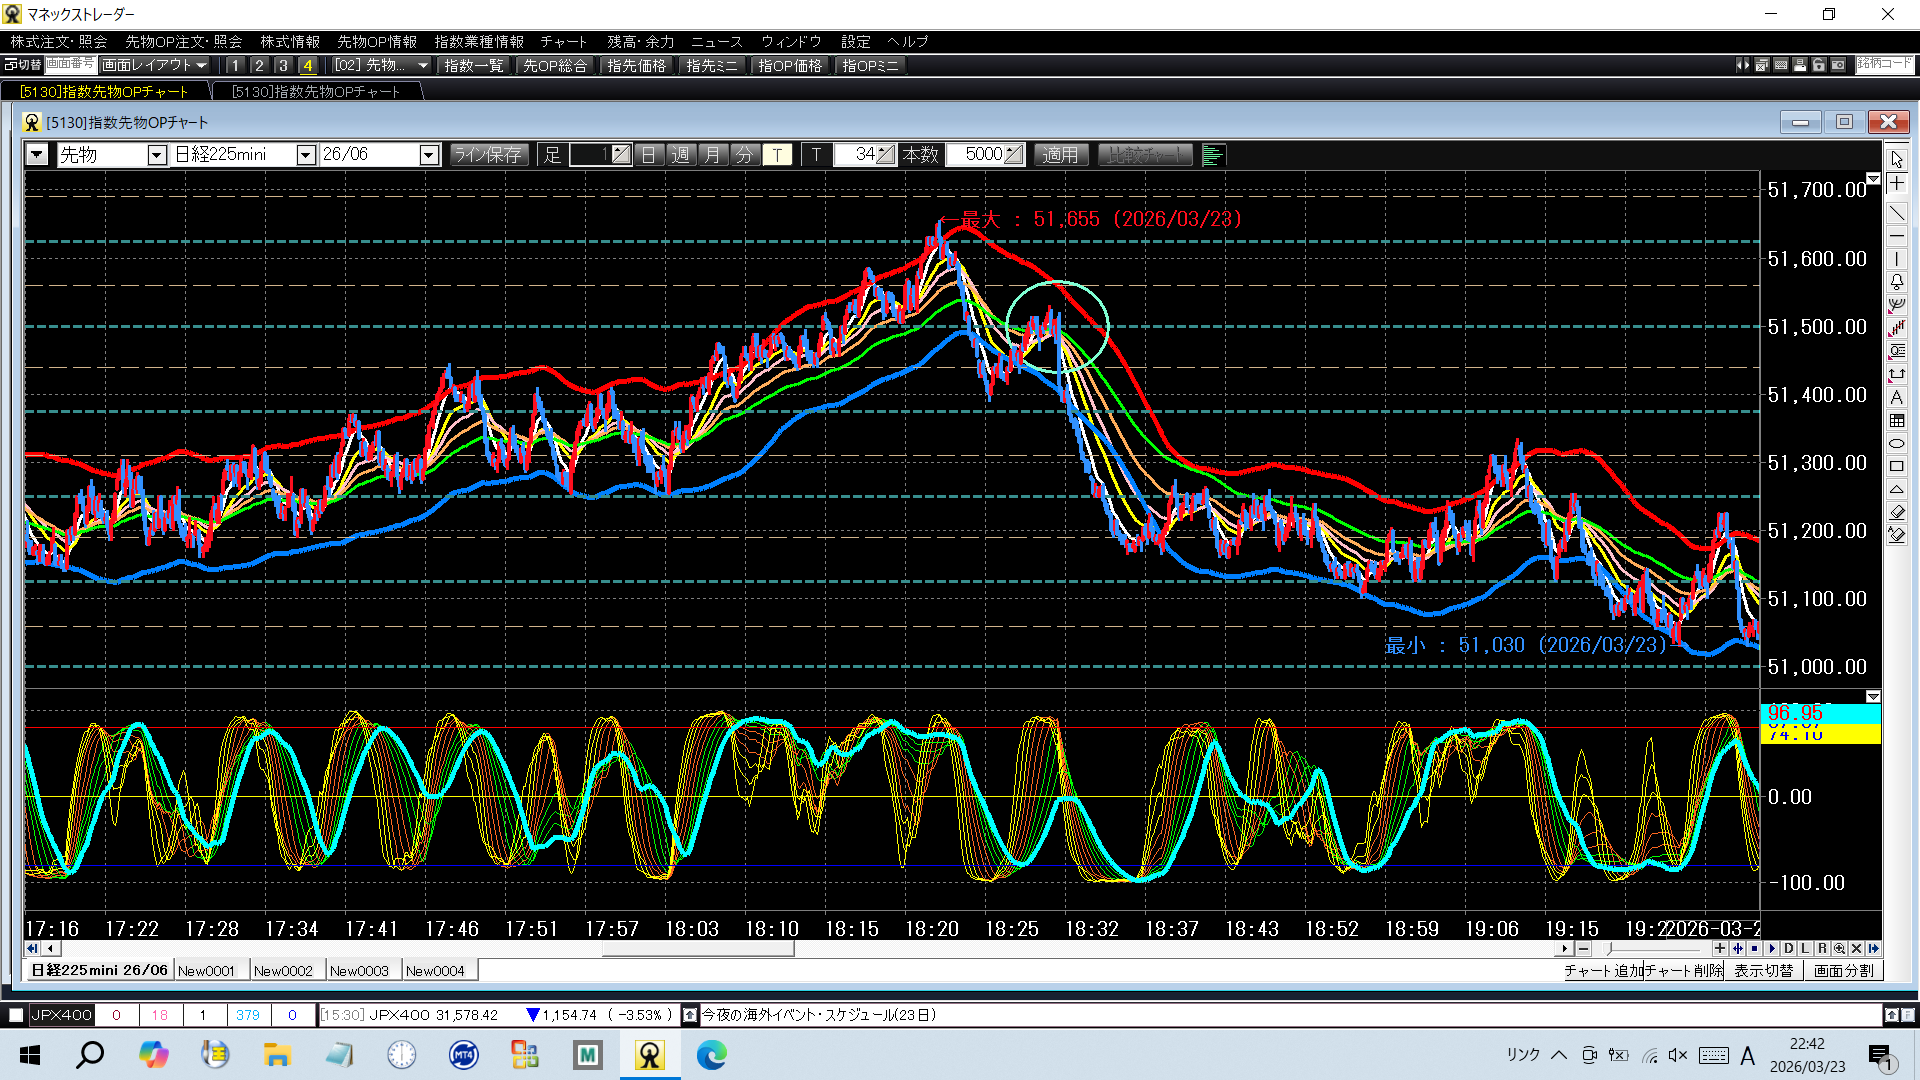Switch to the New0001 chart tab

click(206, 970)
